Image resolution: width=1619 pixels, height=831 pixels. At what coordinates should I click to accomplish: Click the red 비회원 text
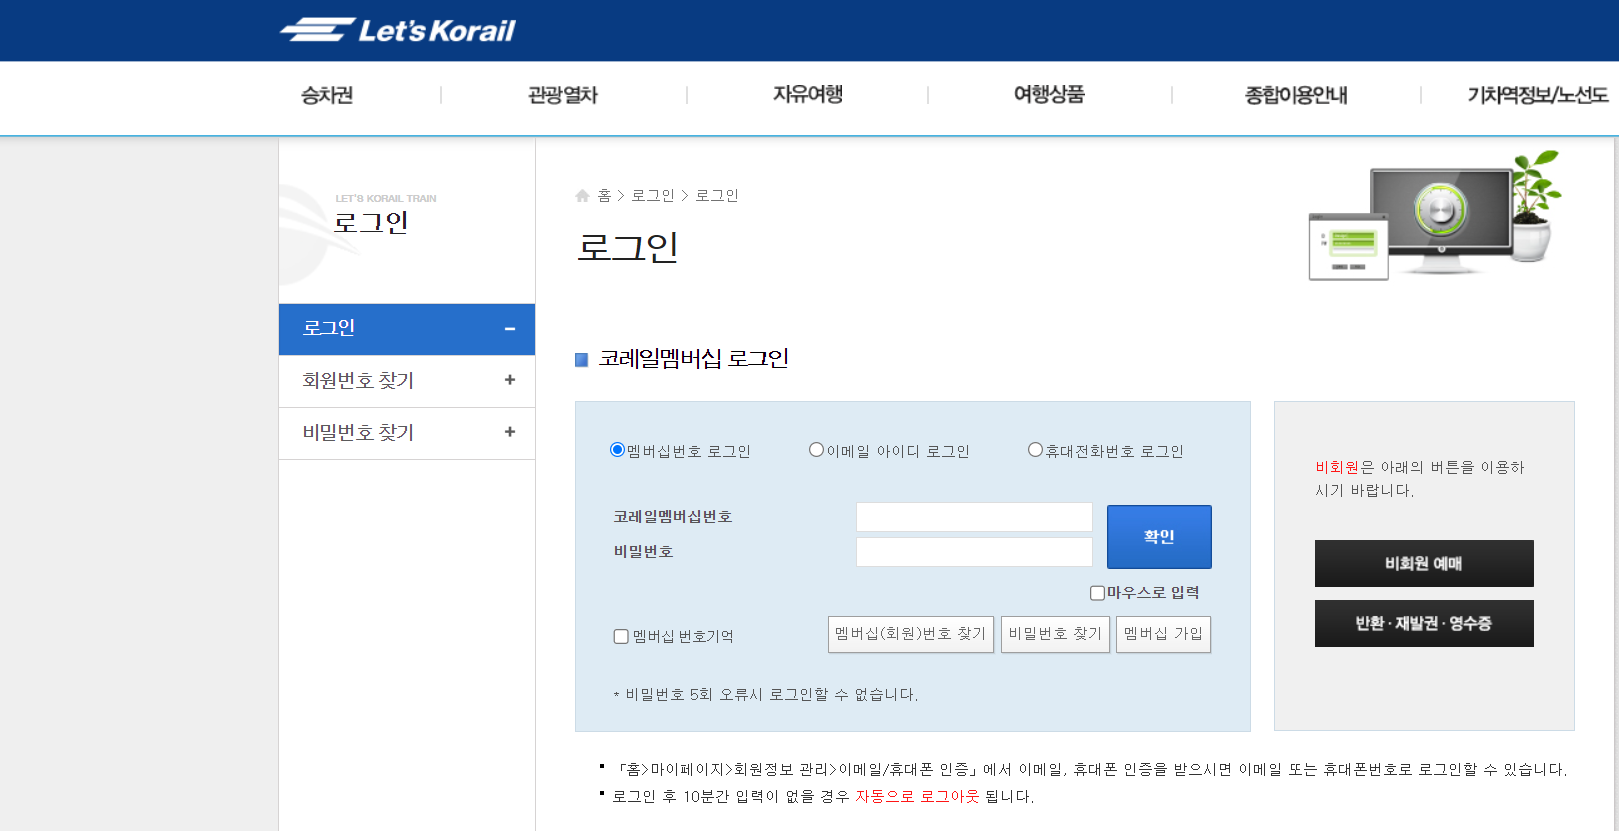point(1337,467)
